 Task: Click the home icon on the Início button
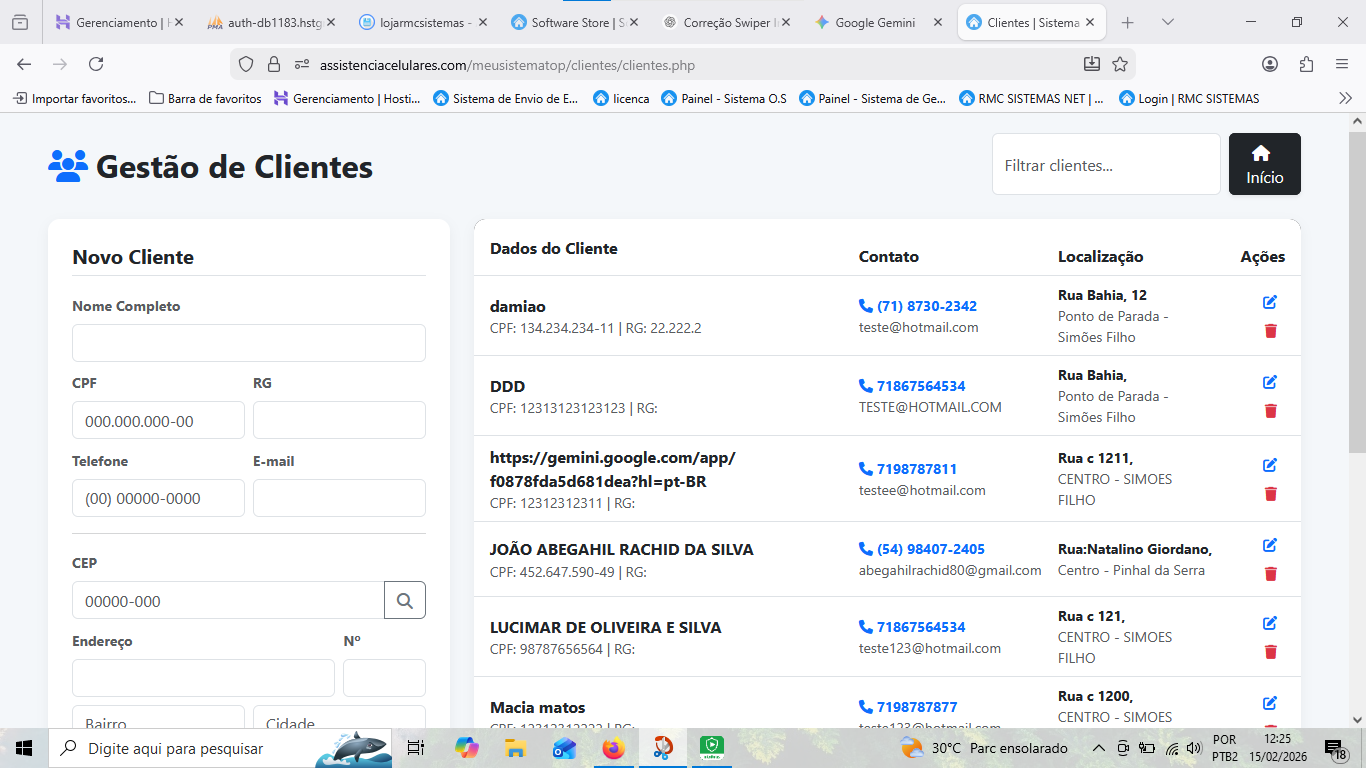1263,152
